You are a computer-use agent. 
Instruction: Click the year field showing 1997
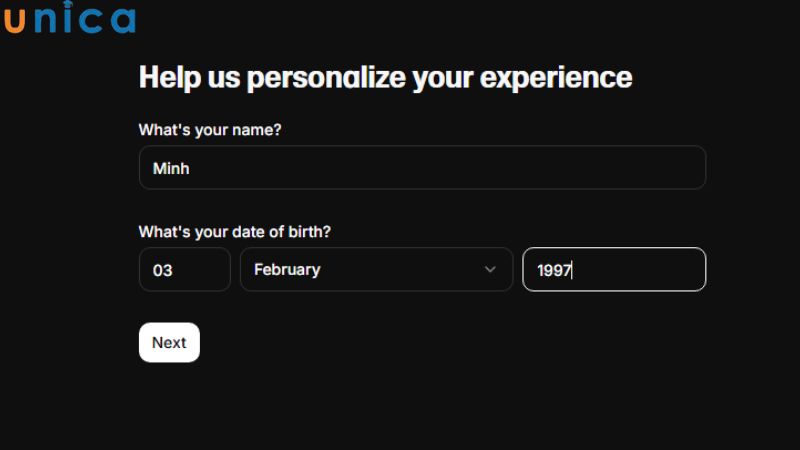614,270
